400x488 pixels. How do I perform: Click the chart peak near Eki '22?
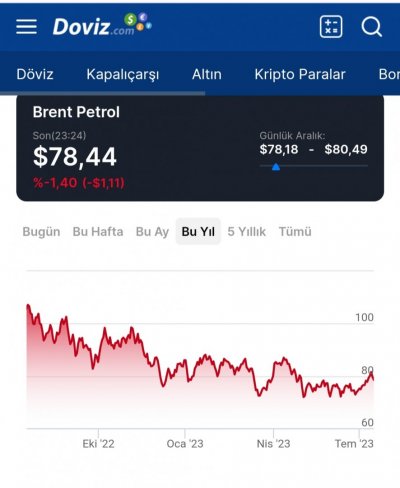point(105,329)
